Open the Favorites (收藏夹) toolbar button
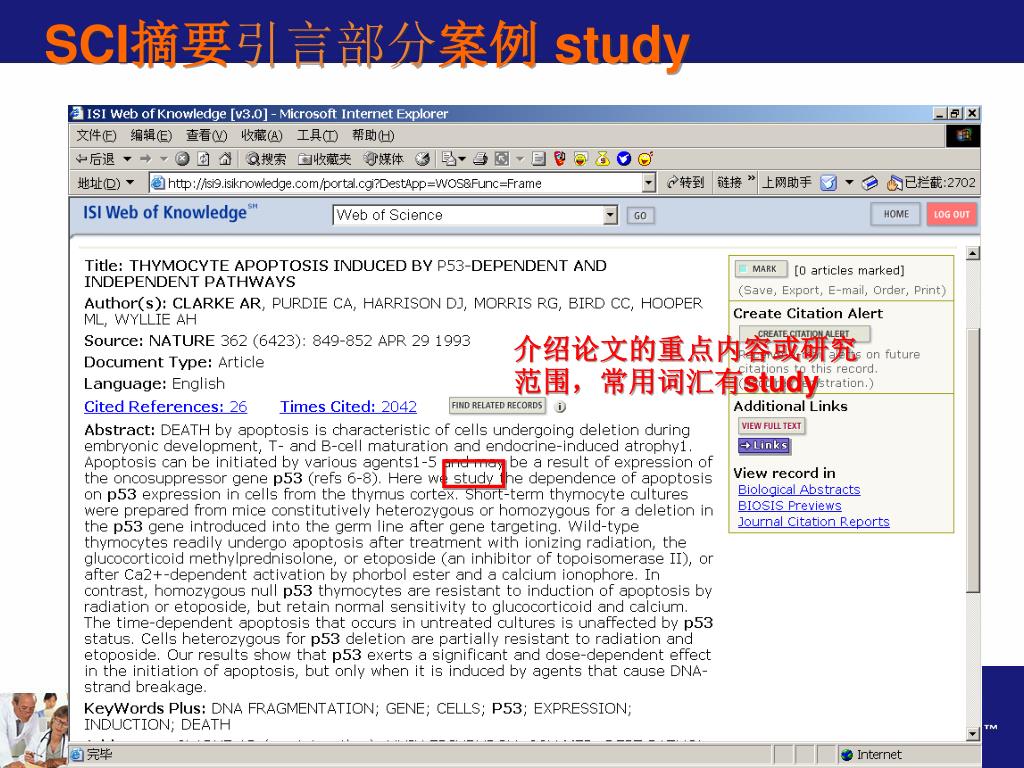 click(325, 159)
